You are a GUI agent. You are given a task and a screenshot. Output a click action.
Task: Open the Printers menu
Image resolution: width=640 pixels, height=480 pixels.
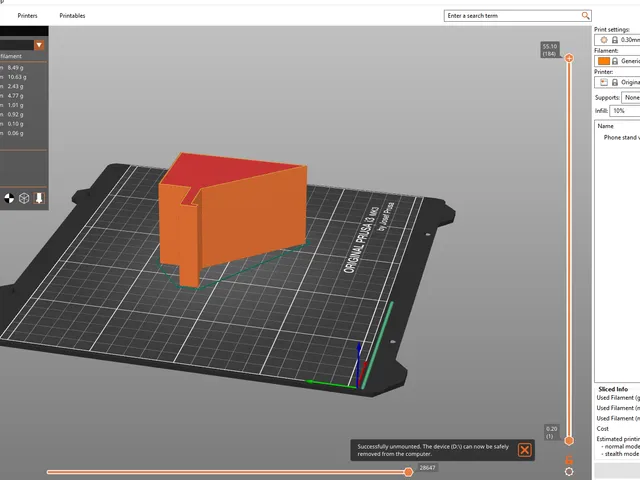(27, 16)
